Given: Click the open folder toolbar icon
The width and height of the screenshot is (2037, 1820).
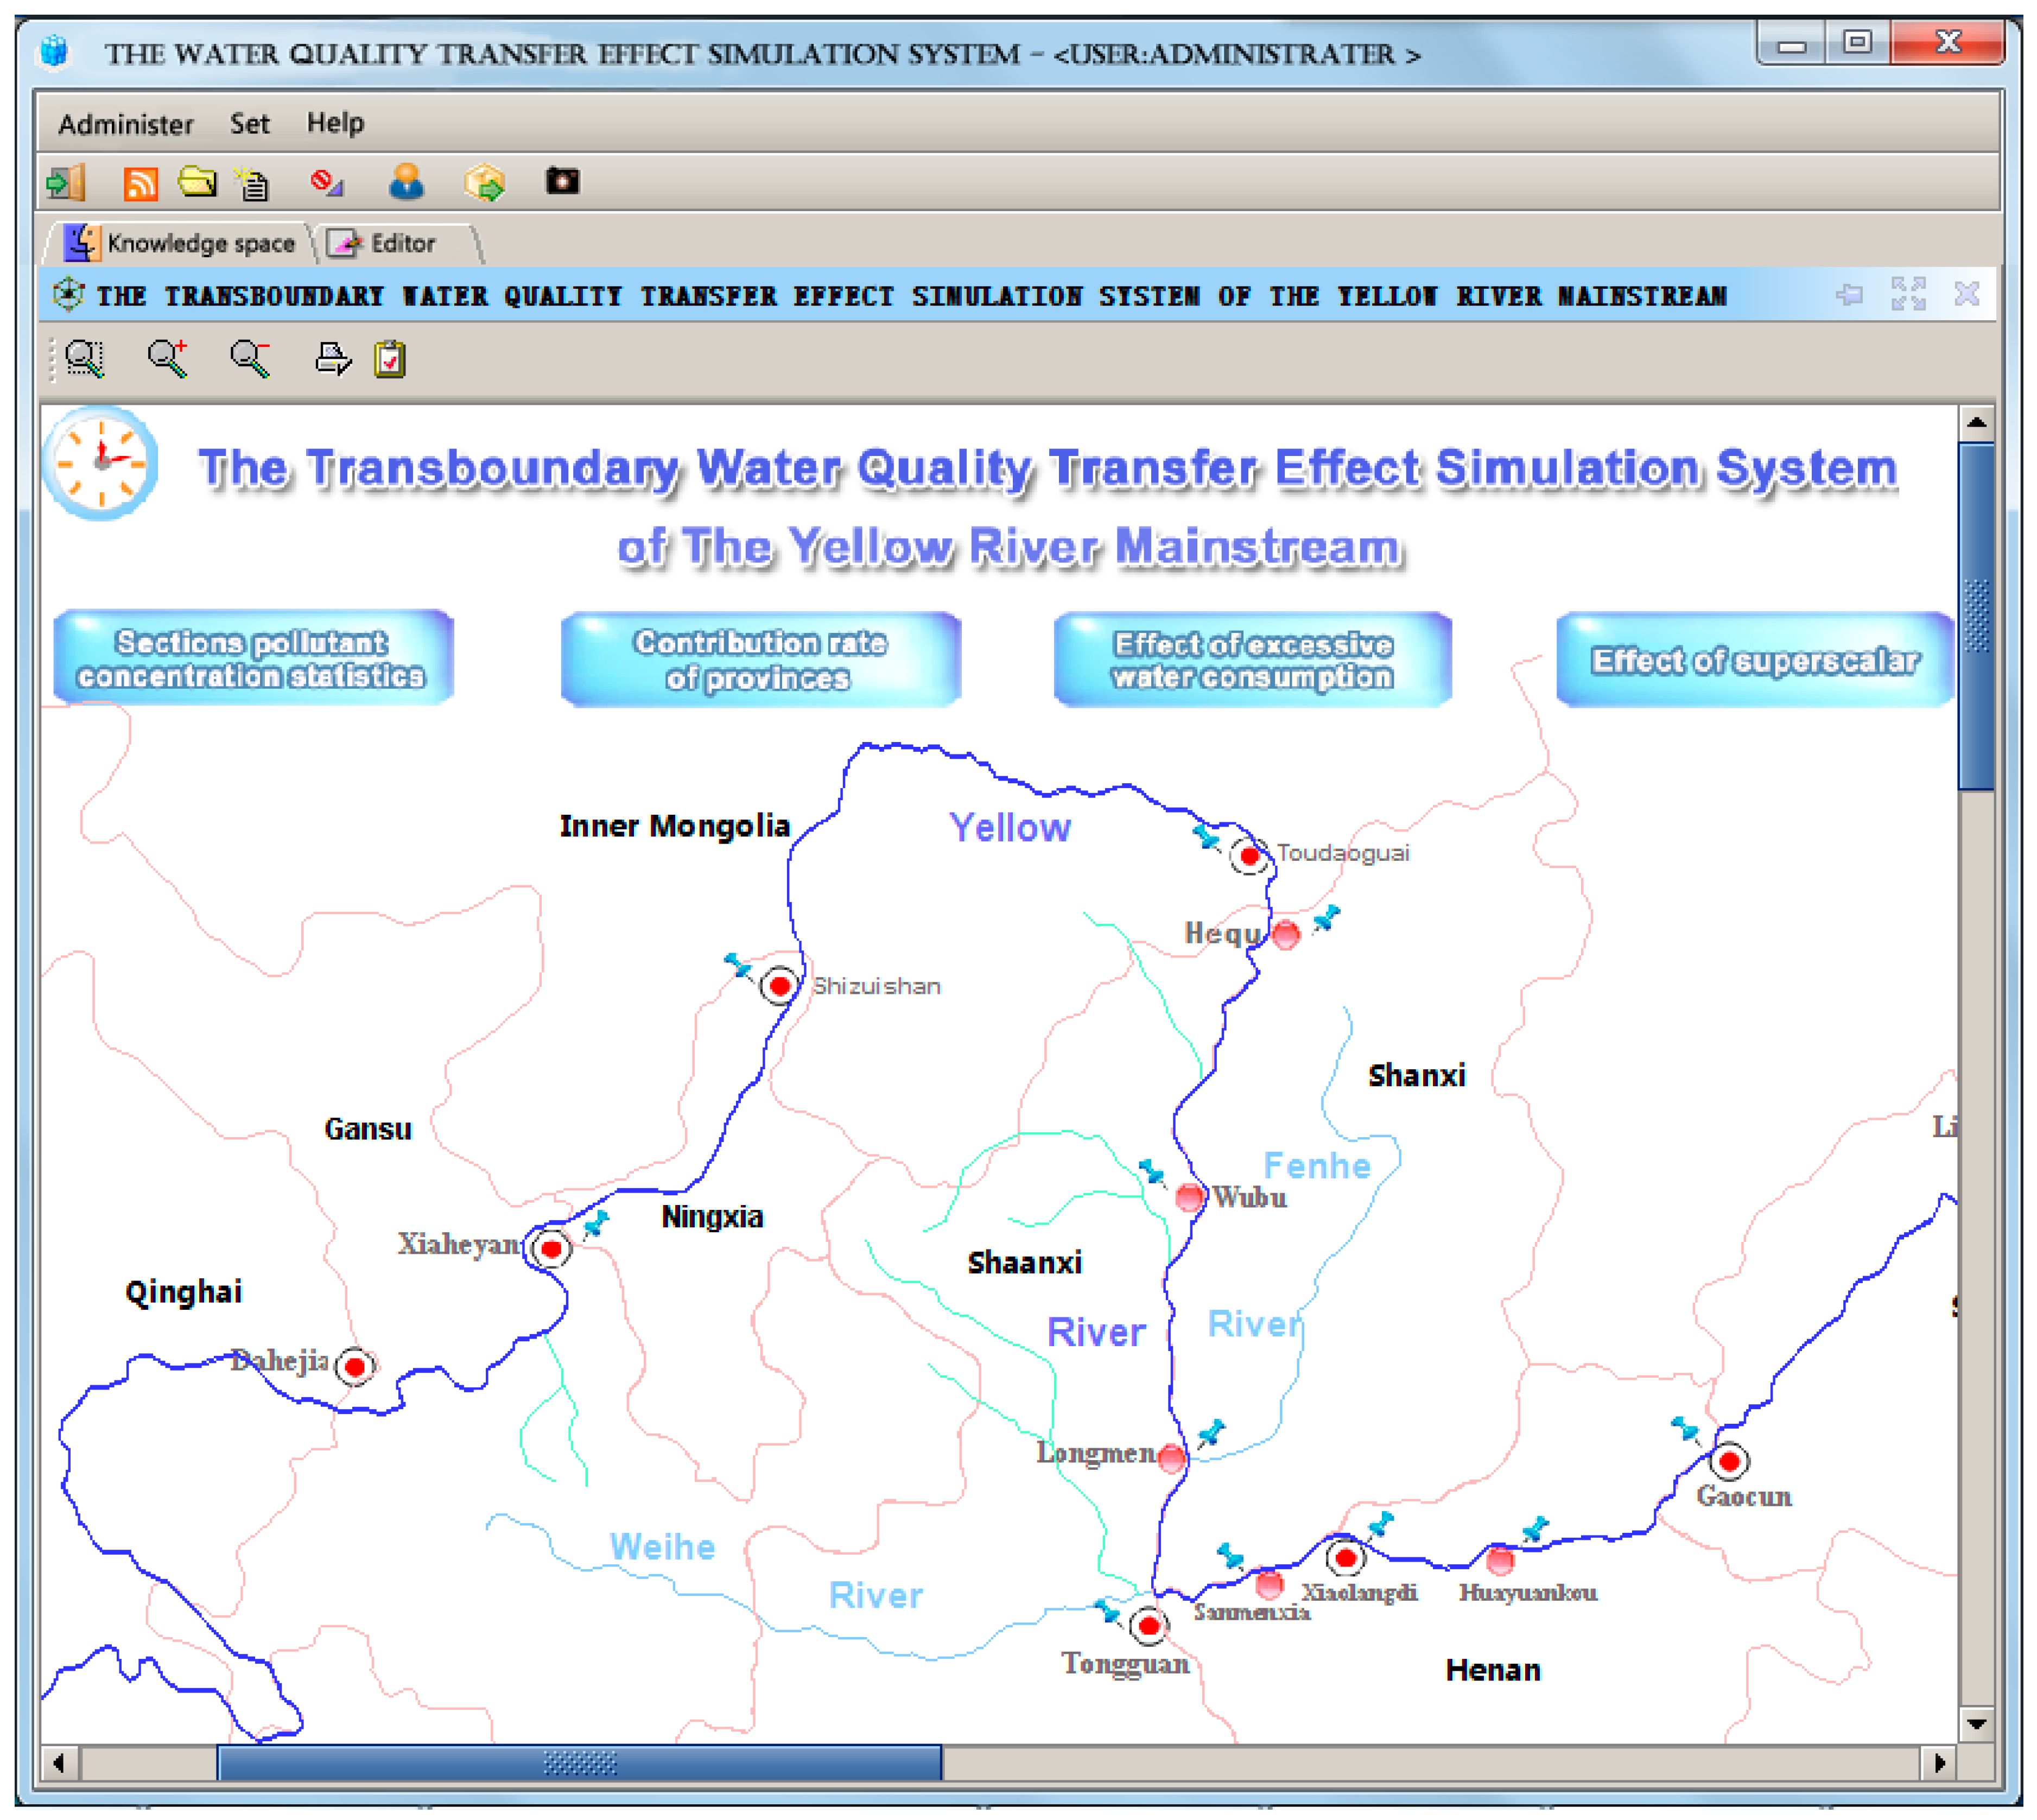Looking at the screenshot, I should coord(197,182).
